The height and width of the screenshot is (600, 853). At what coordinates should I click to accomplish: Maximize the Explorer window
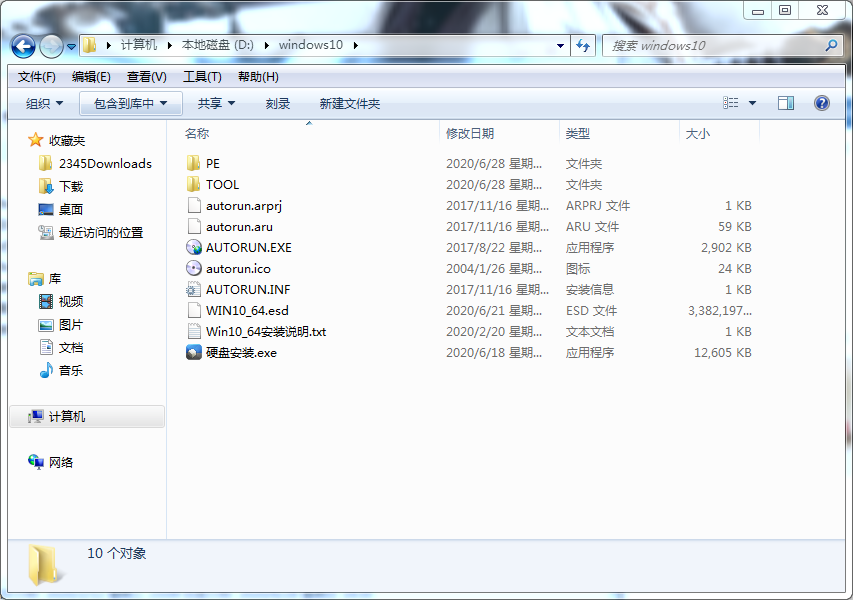[x=785, y=10]
